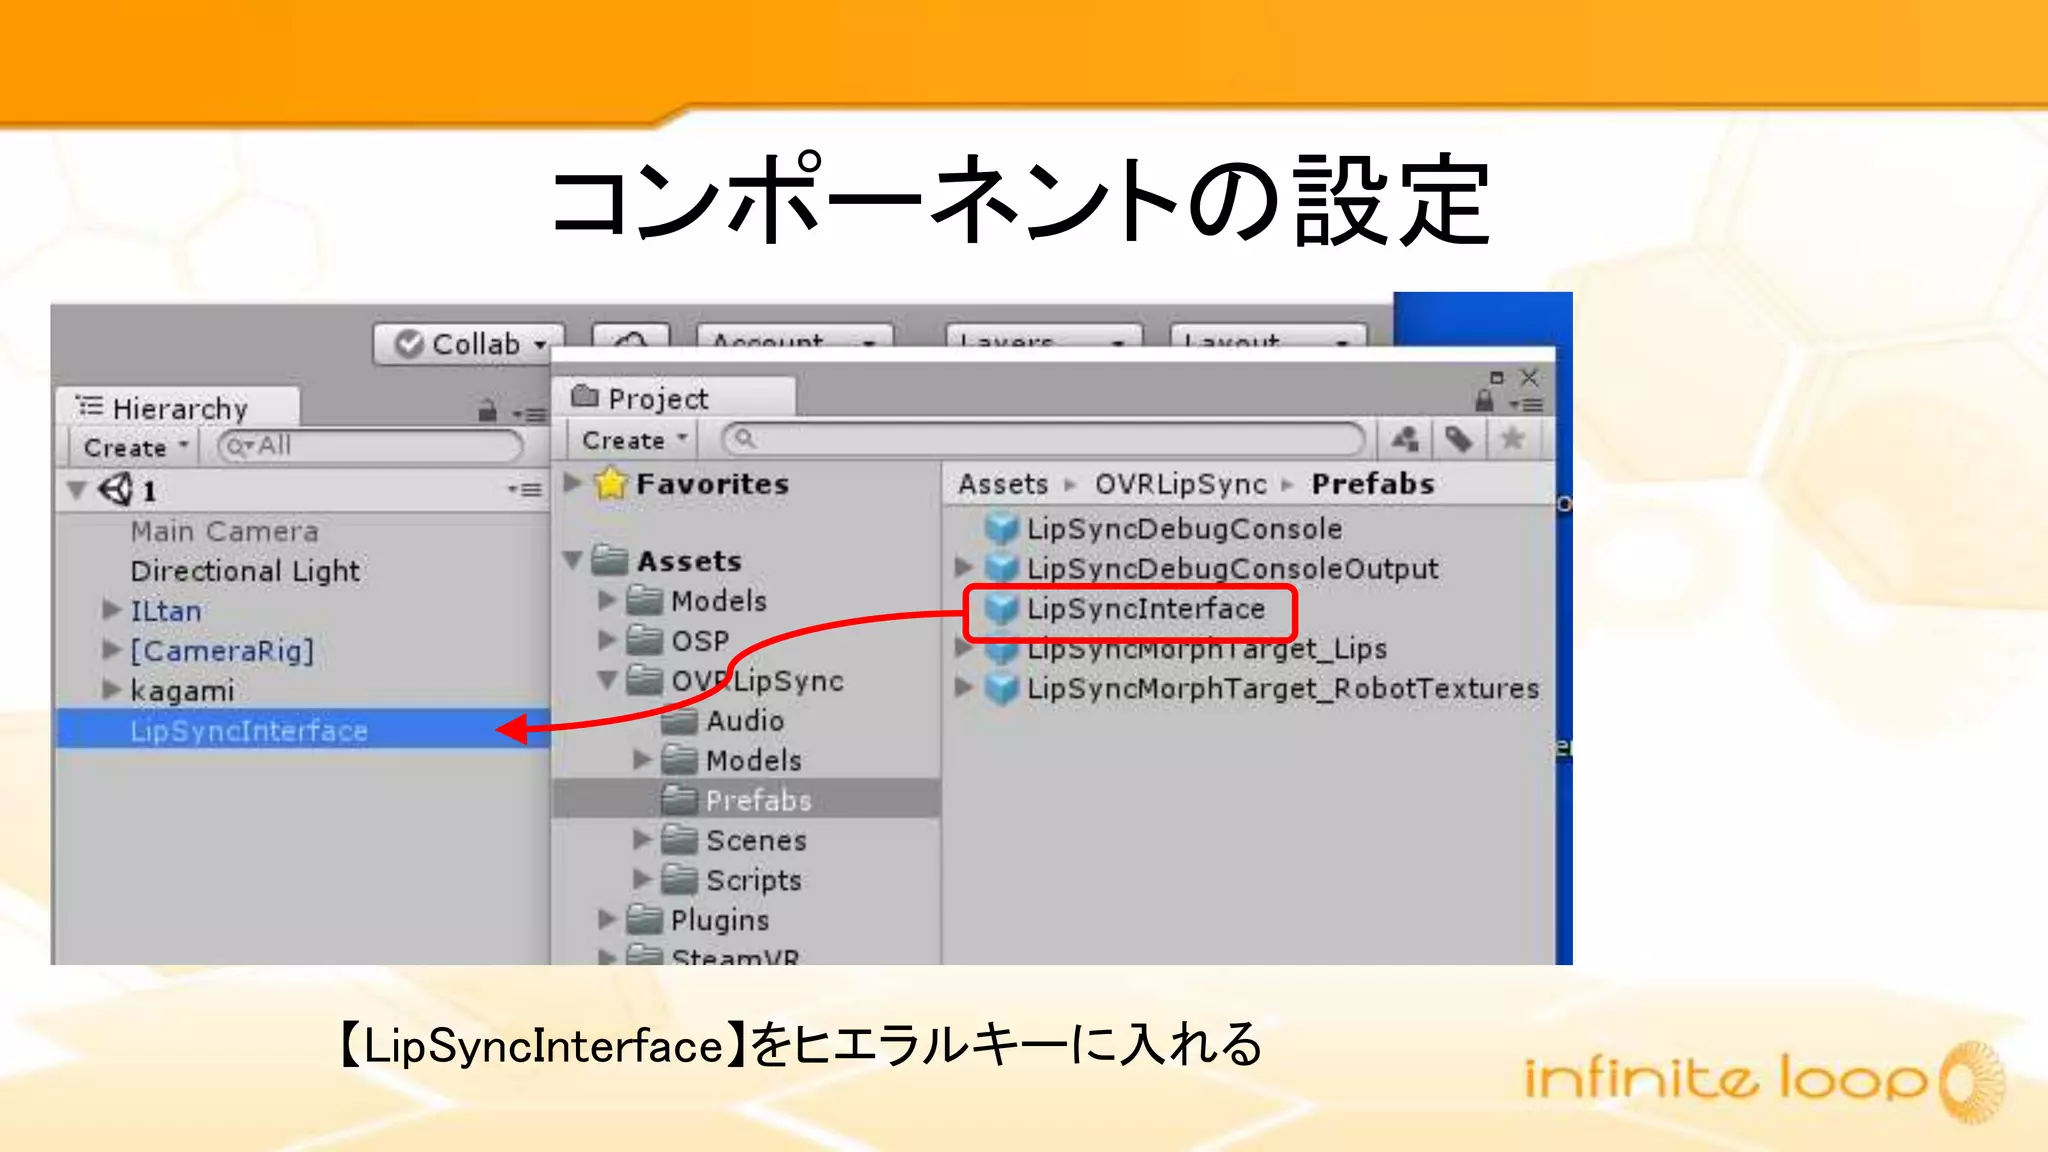Open the Layout dropdown
This screenshot has width=2048, height=1152.
1268,337
